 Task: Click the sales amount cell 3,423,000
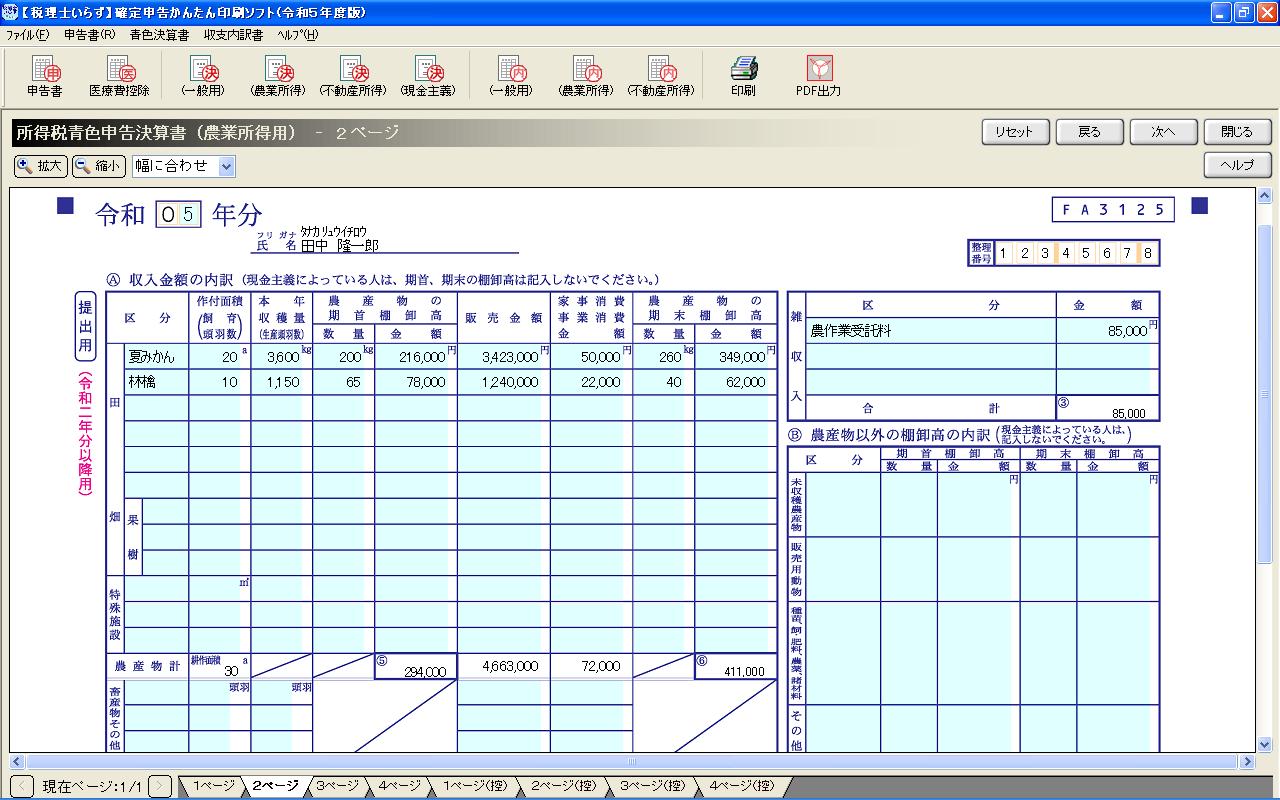point(503,356)
